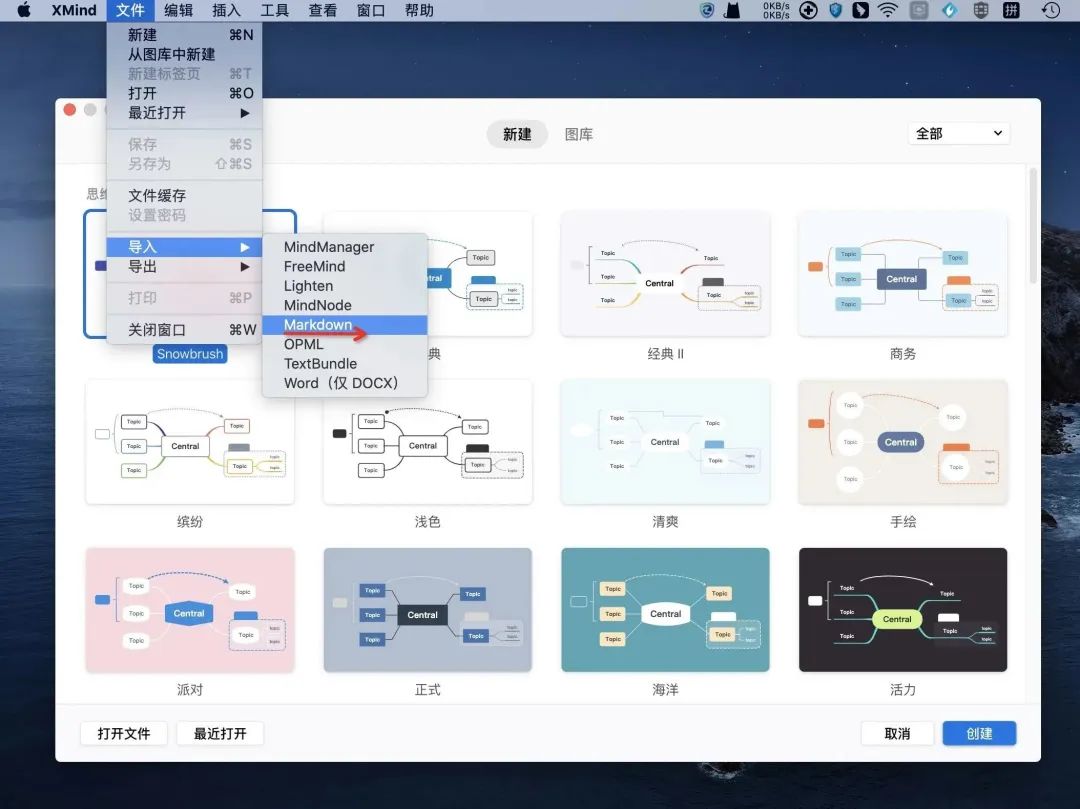Click the 打开文件 button

tap(124, 733)
